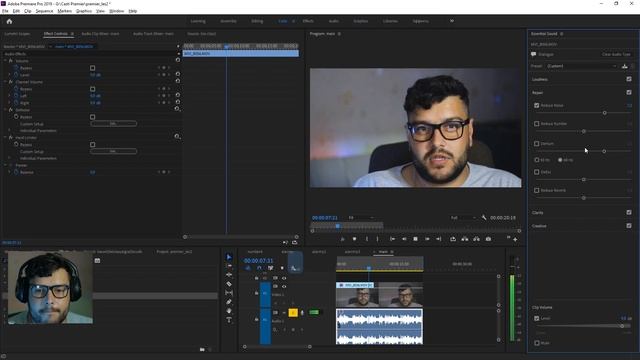The image size is (640, 360).
Task: Switch to Lumetri Scopes tab
Action: [17, 34]
